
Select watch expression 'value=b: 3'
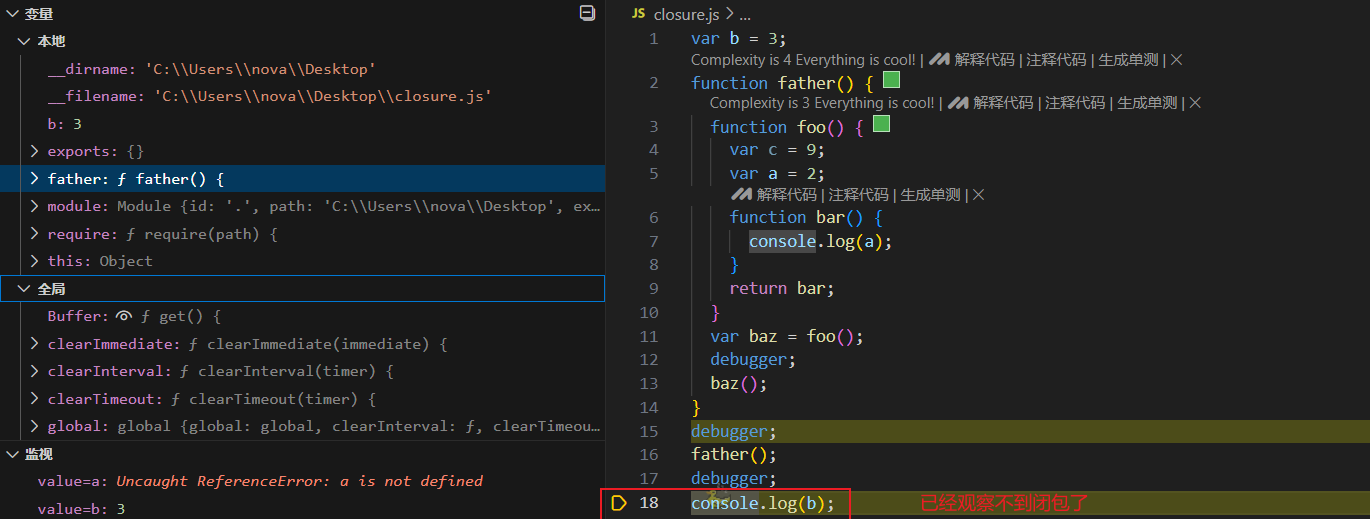tap(302, 508)
